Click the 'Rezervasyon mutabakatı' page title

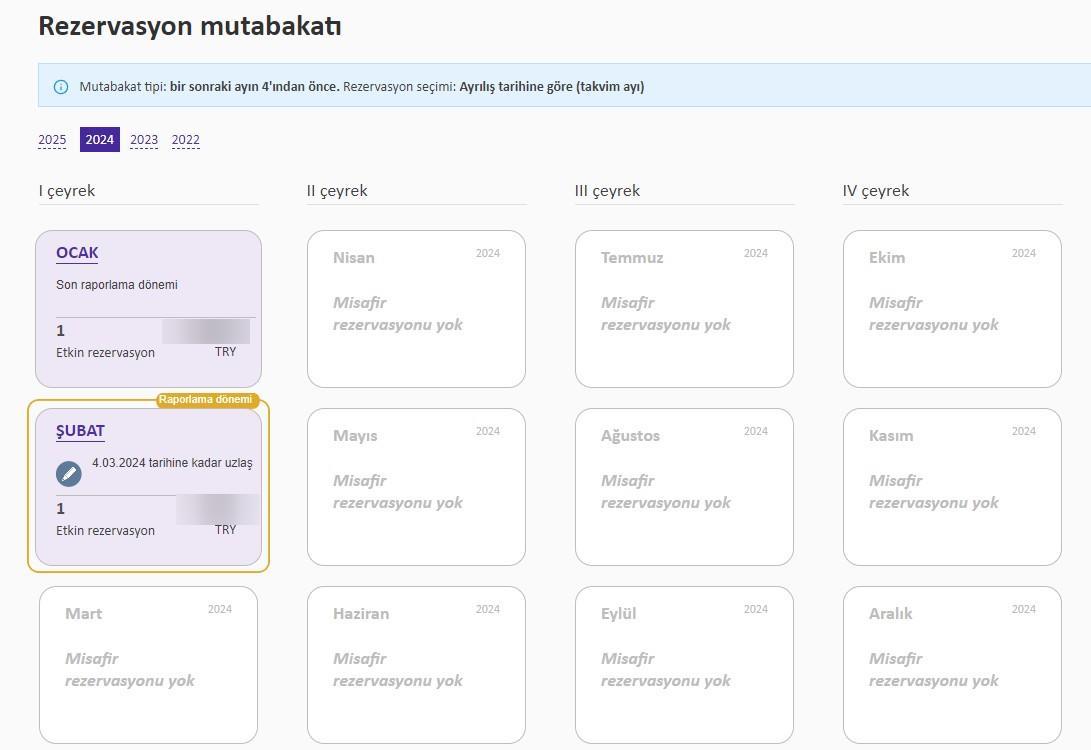(190, 26)
